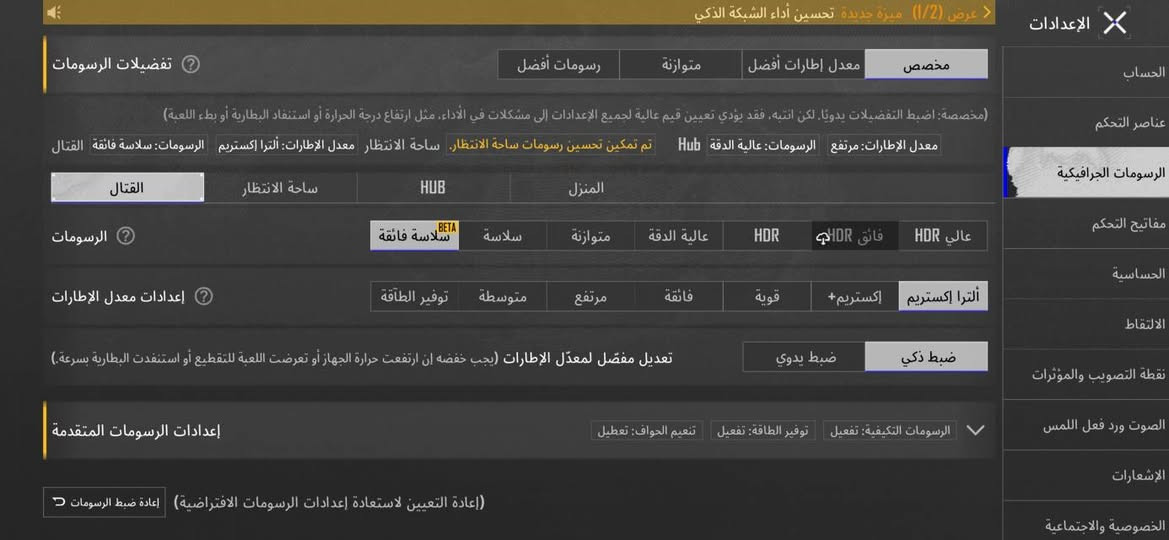Screen dimensions: 1169x540
Task: Open الرسومات الجرافيكية settings section
Action: (x=1086, y=172)
